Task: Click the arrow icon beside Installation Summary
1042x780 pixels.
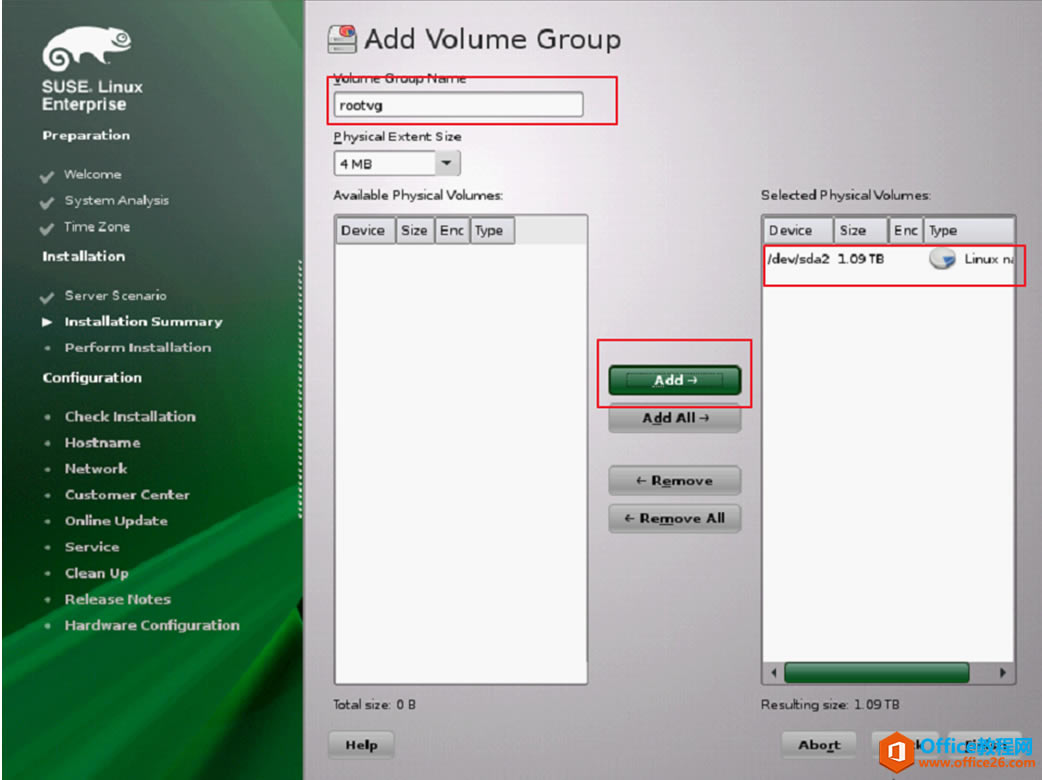Action: 47,322
